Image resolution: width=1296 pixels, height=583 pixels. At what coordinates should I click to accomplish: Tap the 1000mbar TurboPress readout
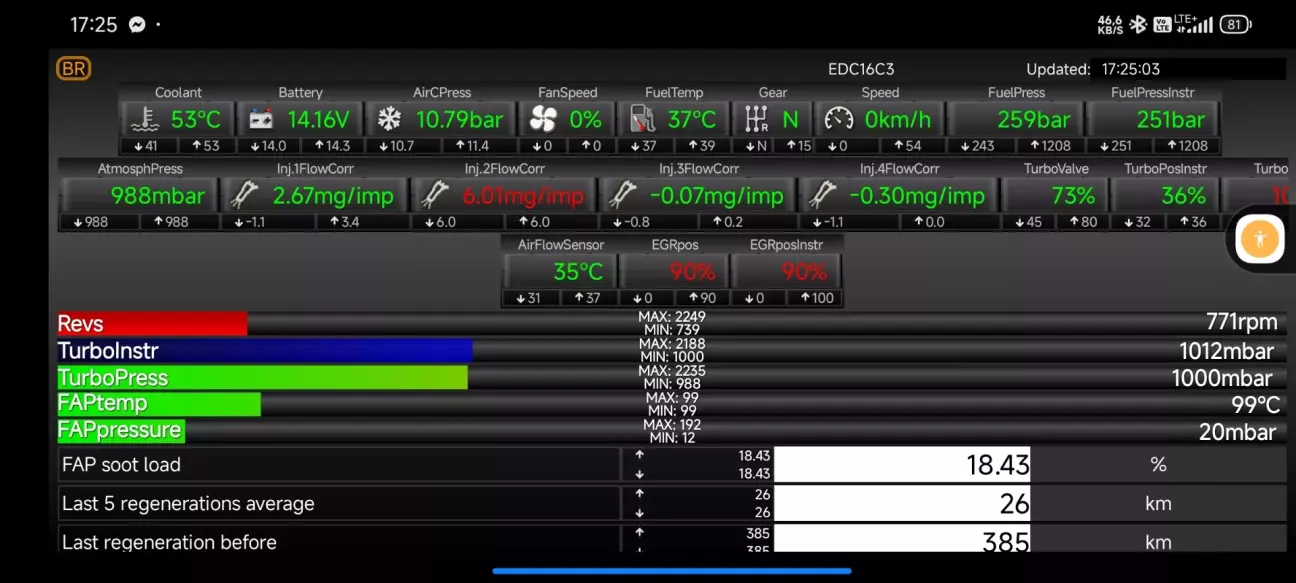(1222, 378)
